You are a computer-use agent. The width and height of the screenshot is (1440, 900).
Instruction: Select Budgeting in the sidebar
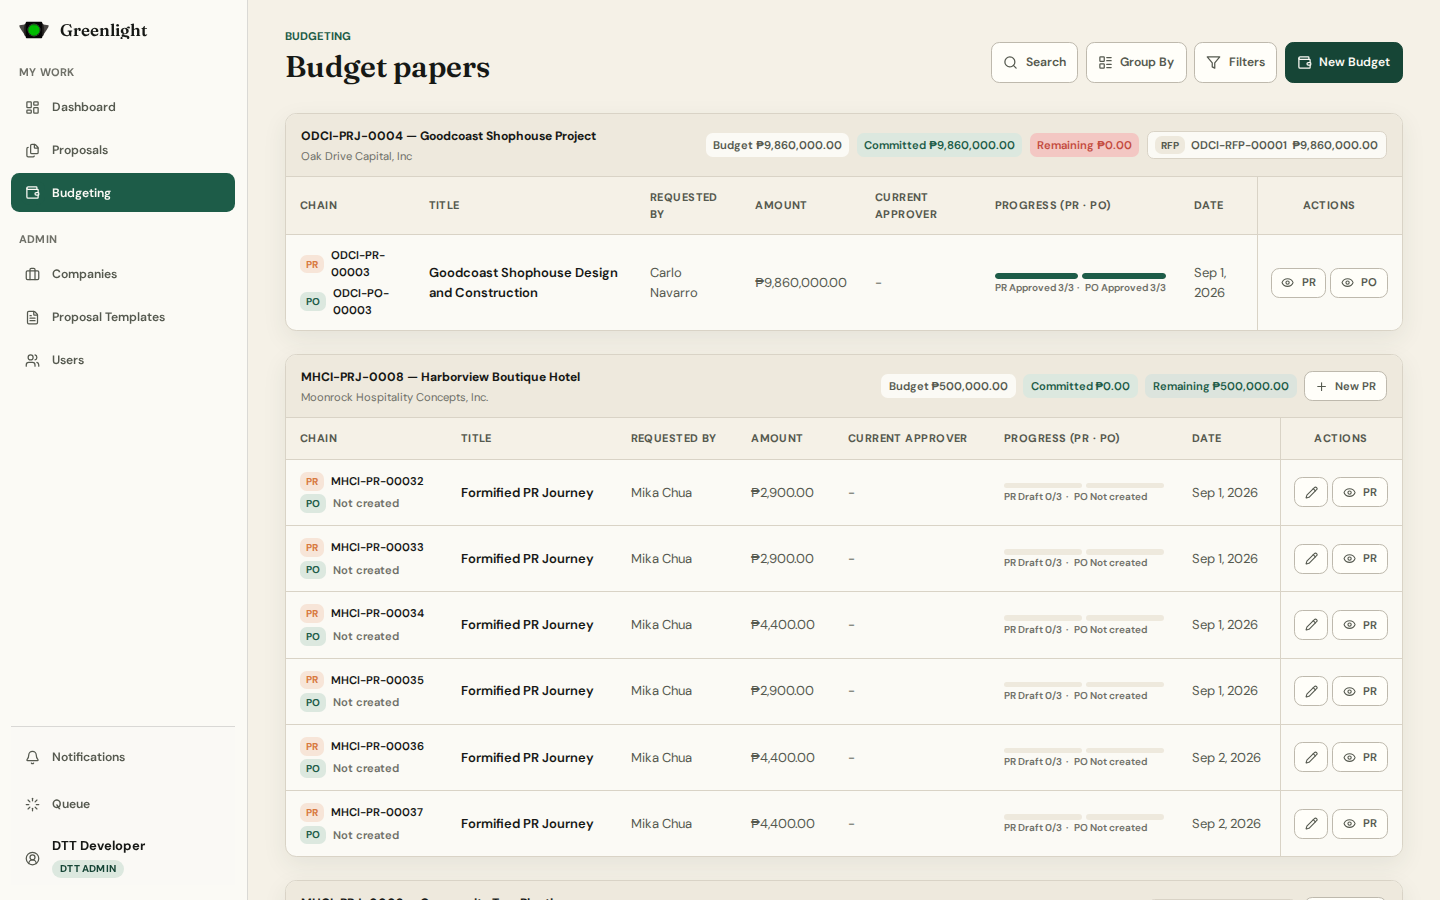click(x=123, y=193)
